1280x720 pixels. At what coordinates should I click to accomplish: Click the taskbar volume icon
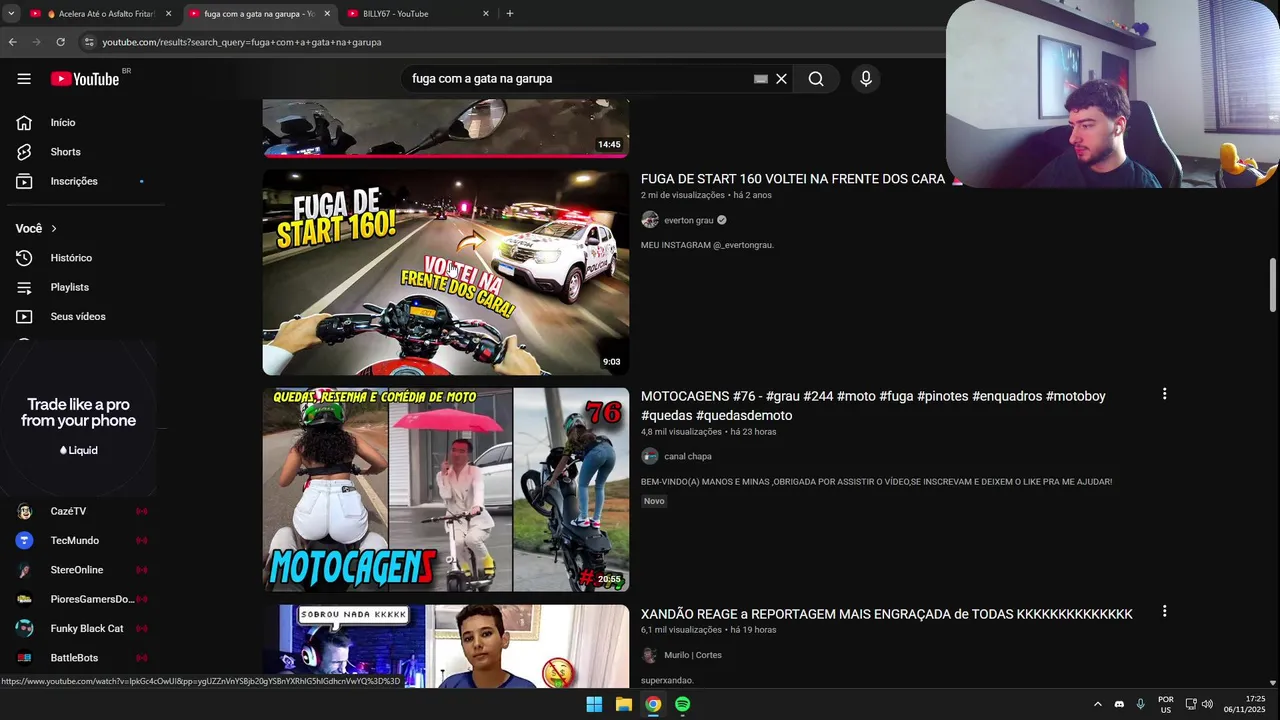pos(1207,704)
